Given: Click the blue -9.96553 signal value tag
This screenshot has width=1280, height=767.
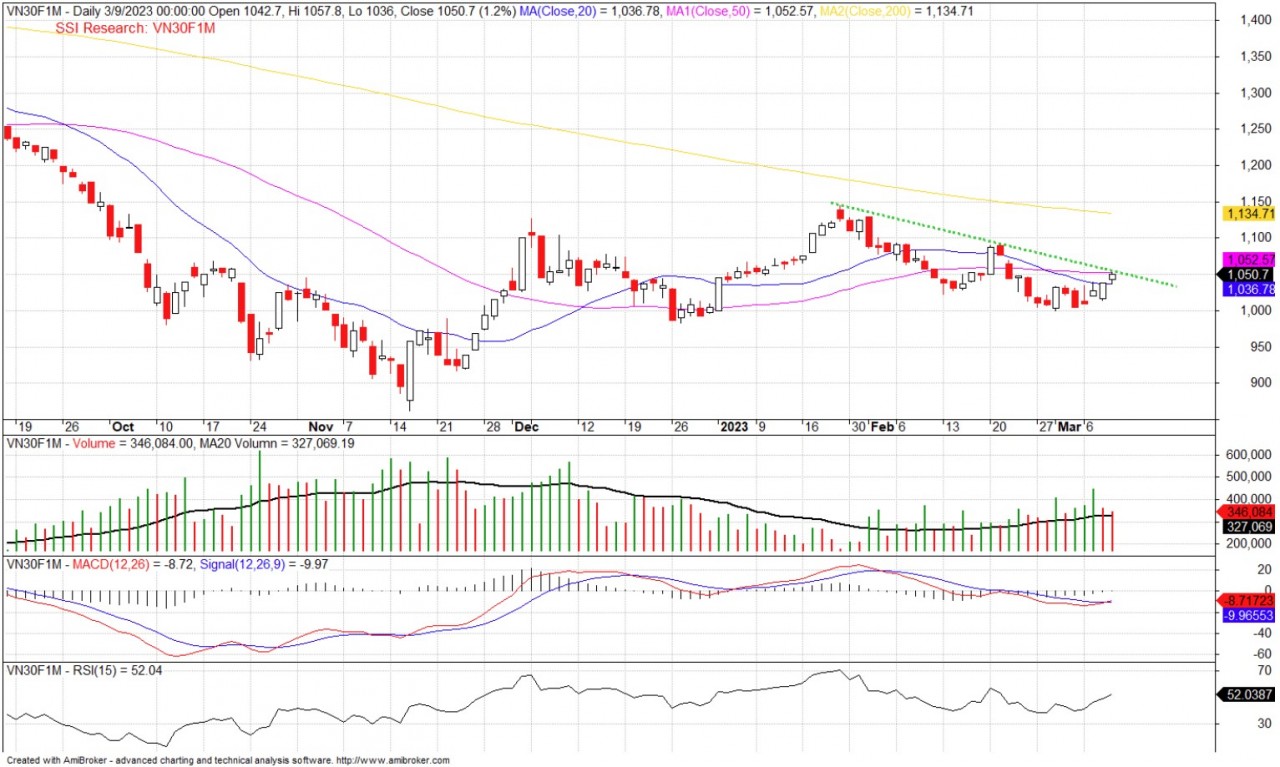Looking at the screenshot, I should [1249, 616].
